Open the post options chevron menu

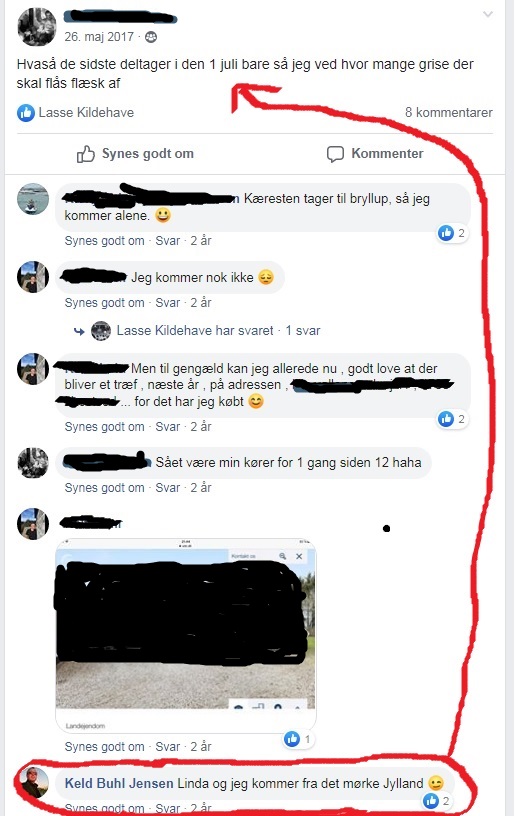(488, 14)
